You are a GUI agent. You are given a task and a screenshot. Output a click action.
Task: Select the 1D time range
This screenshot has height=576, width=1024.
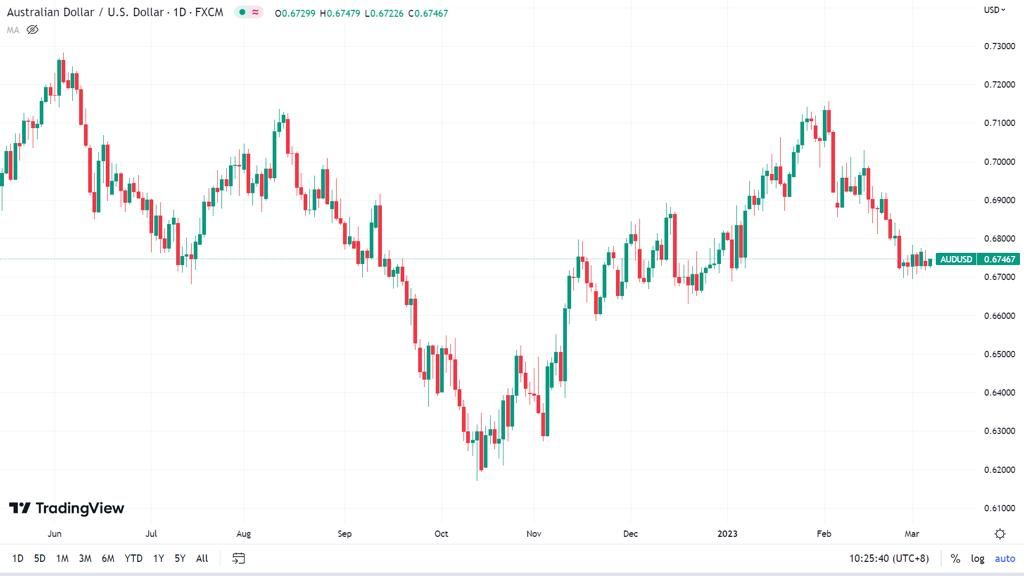click(18, 558)
